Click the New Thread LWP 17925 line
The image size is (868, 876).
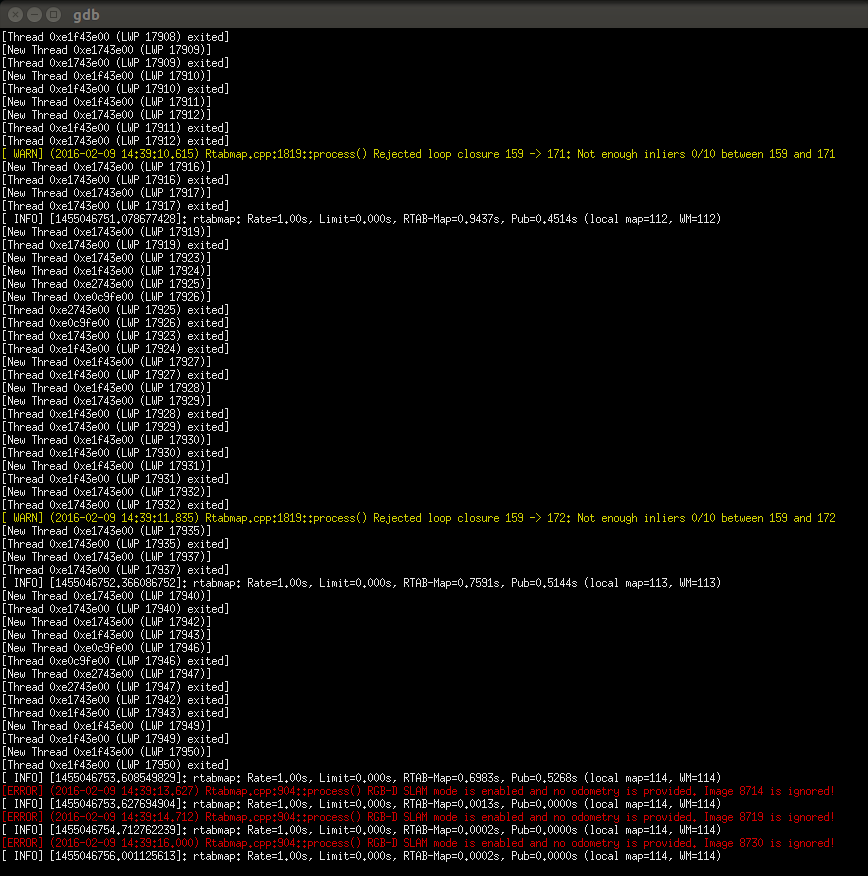click(x=106, y=284)
